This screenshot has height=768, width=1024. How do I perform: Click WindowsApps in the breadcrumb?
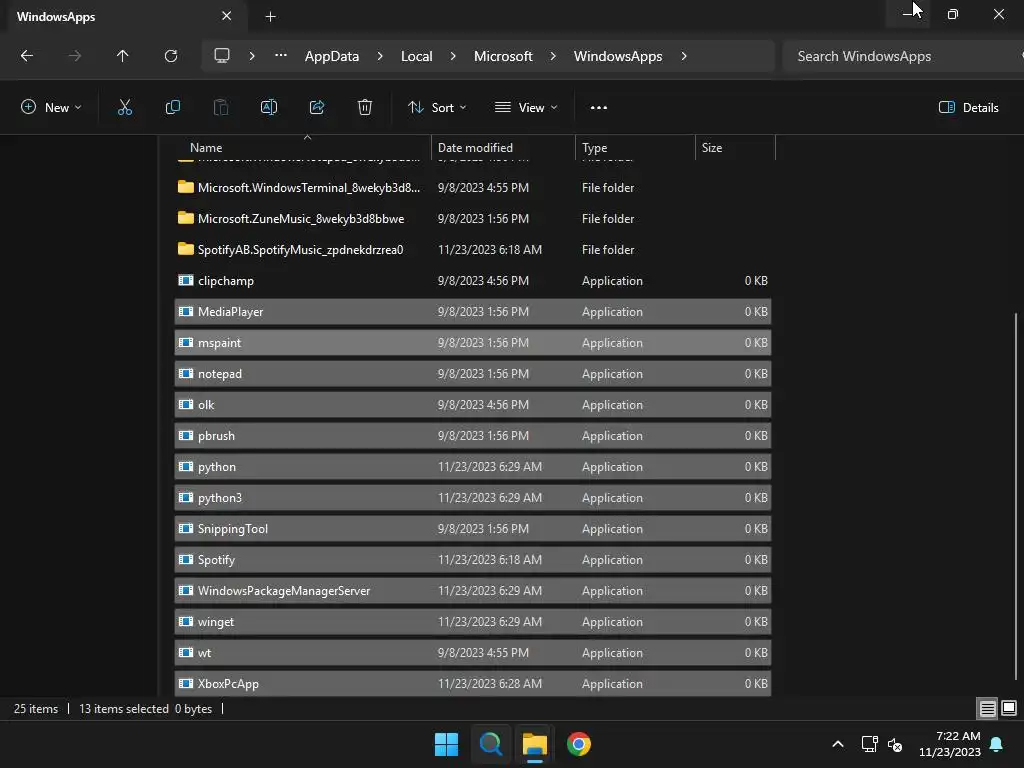618,56
